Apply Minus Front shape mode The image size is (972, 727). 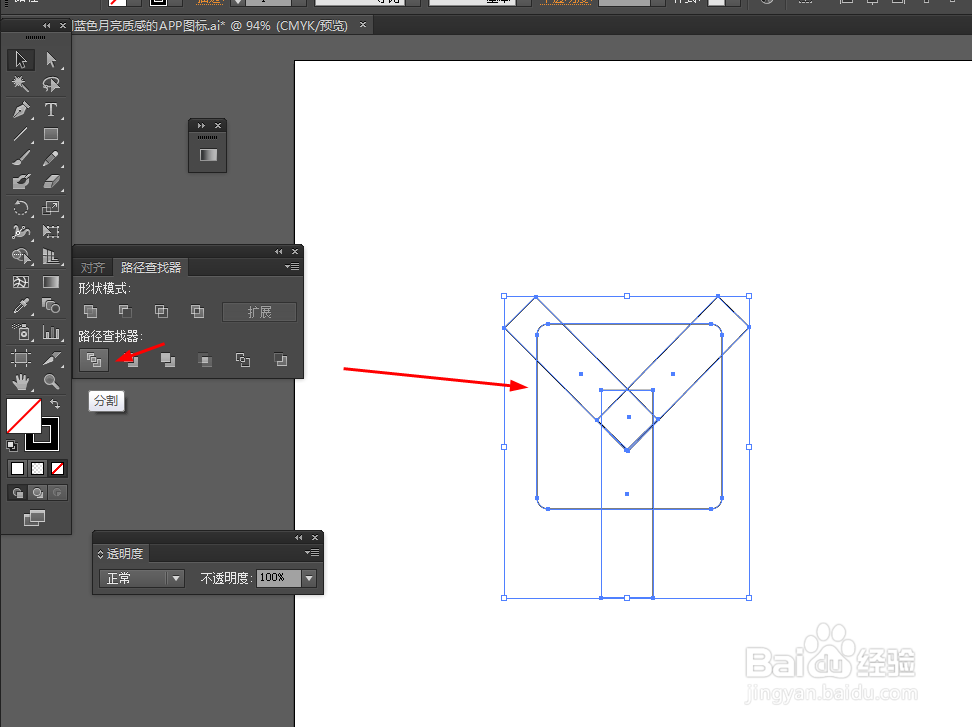[x=125, y=311]
